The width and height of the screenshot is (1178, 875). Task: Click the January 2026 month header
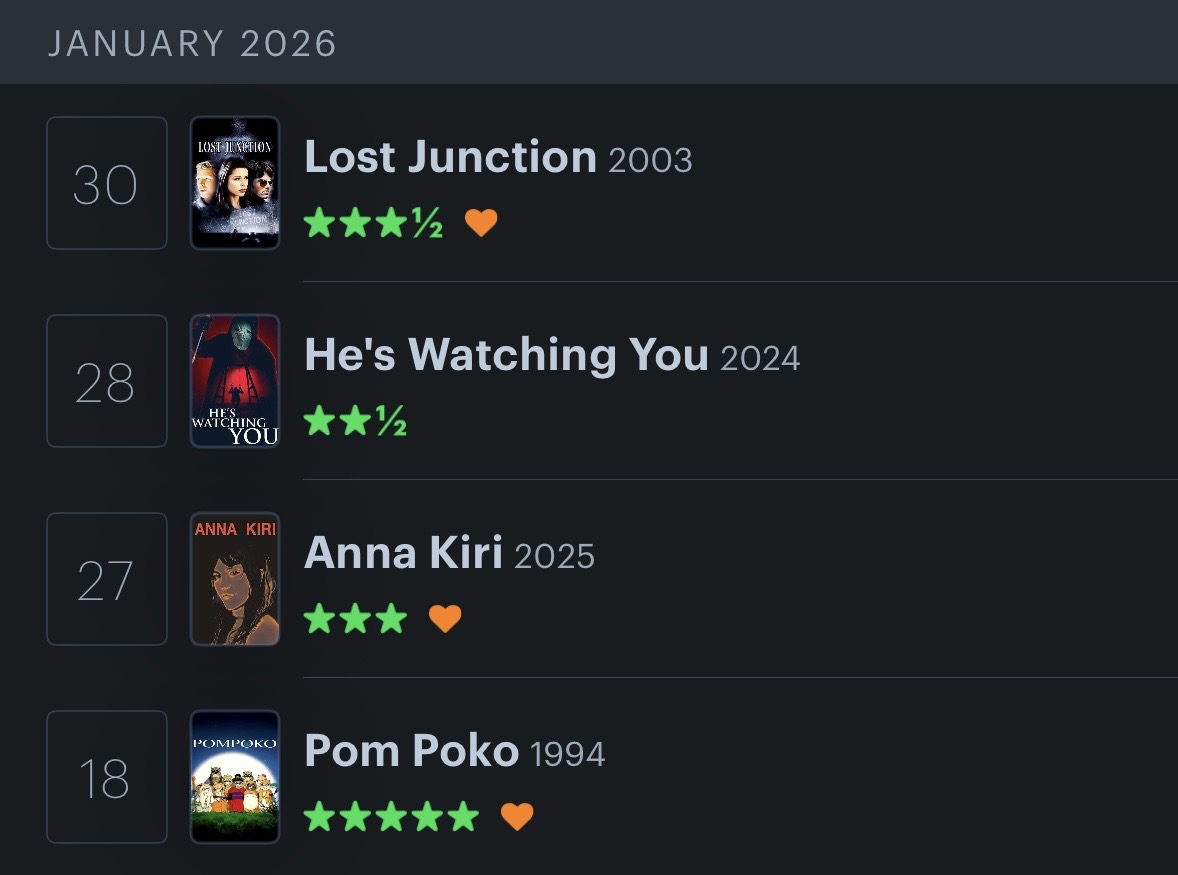(x=192, y=44)
